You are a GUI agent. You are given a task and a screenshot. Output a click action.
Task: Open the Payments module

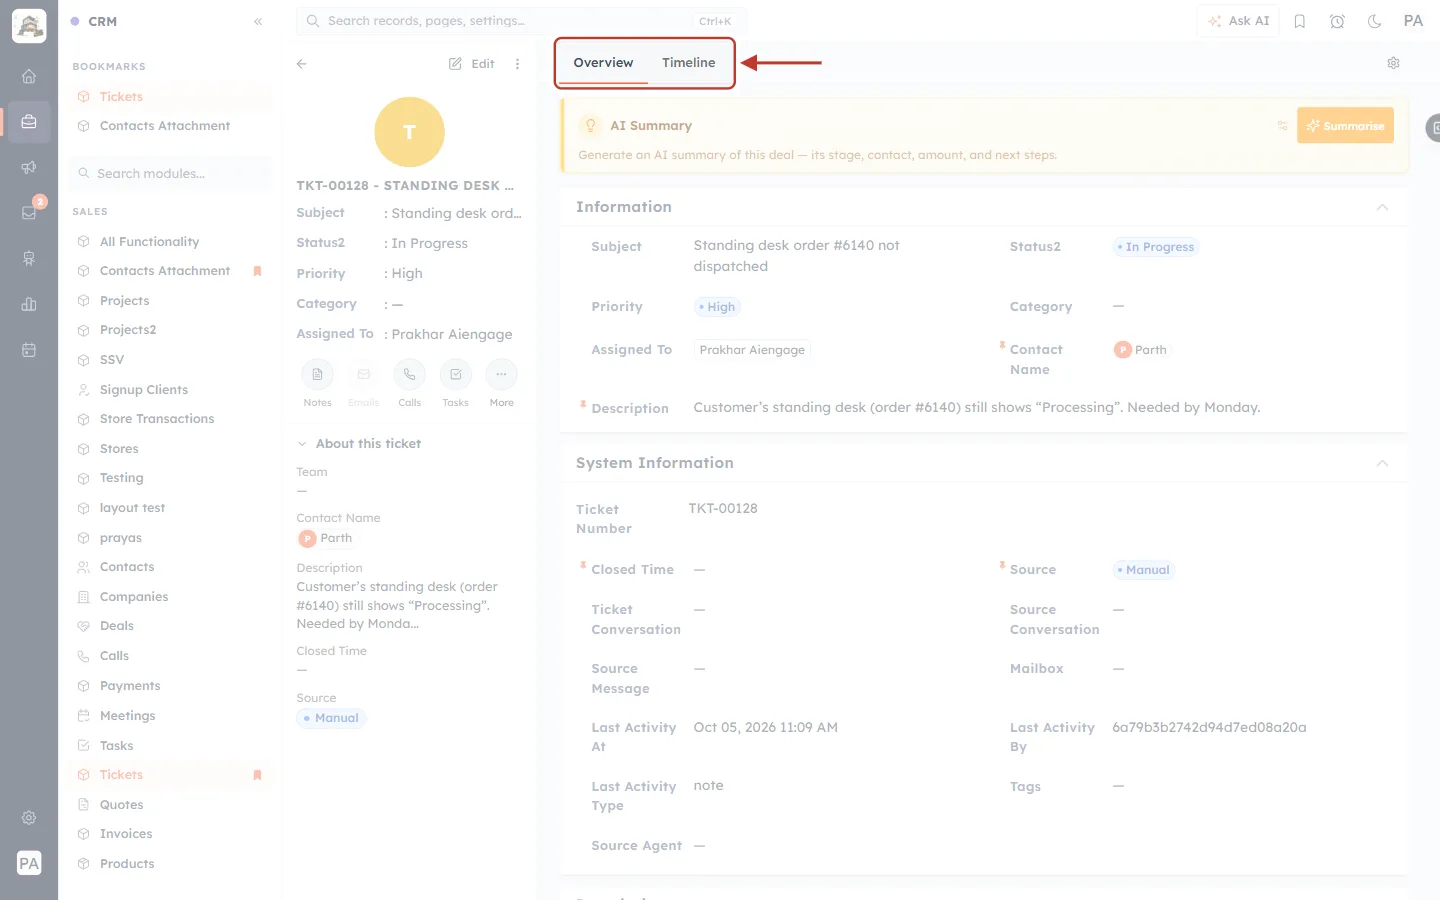130,686
